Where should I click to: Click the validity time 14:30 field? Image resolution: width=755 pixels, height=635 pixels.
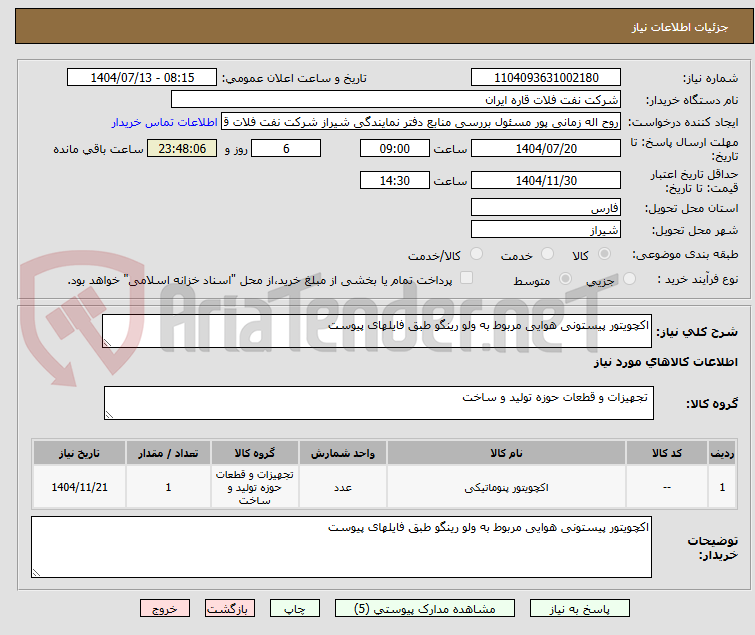click(x=394, y=181)
